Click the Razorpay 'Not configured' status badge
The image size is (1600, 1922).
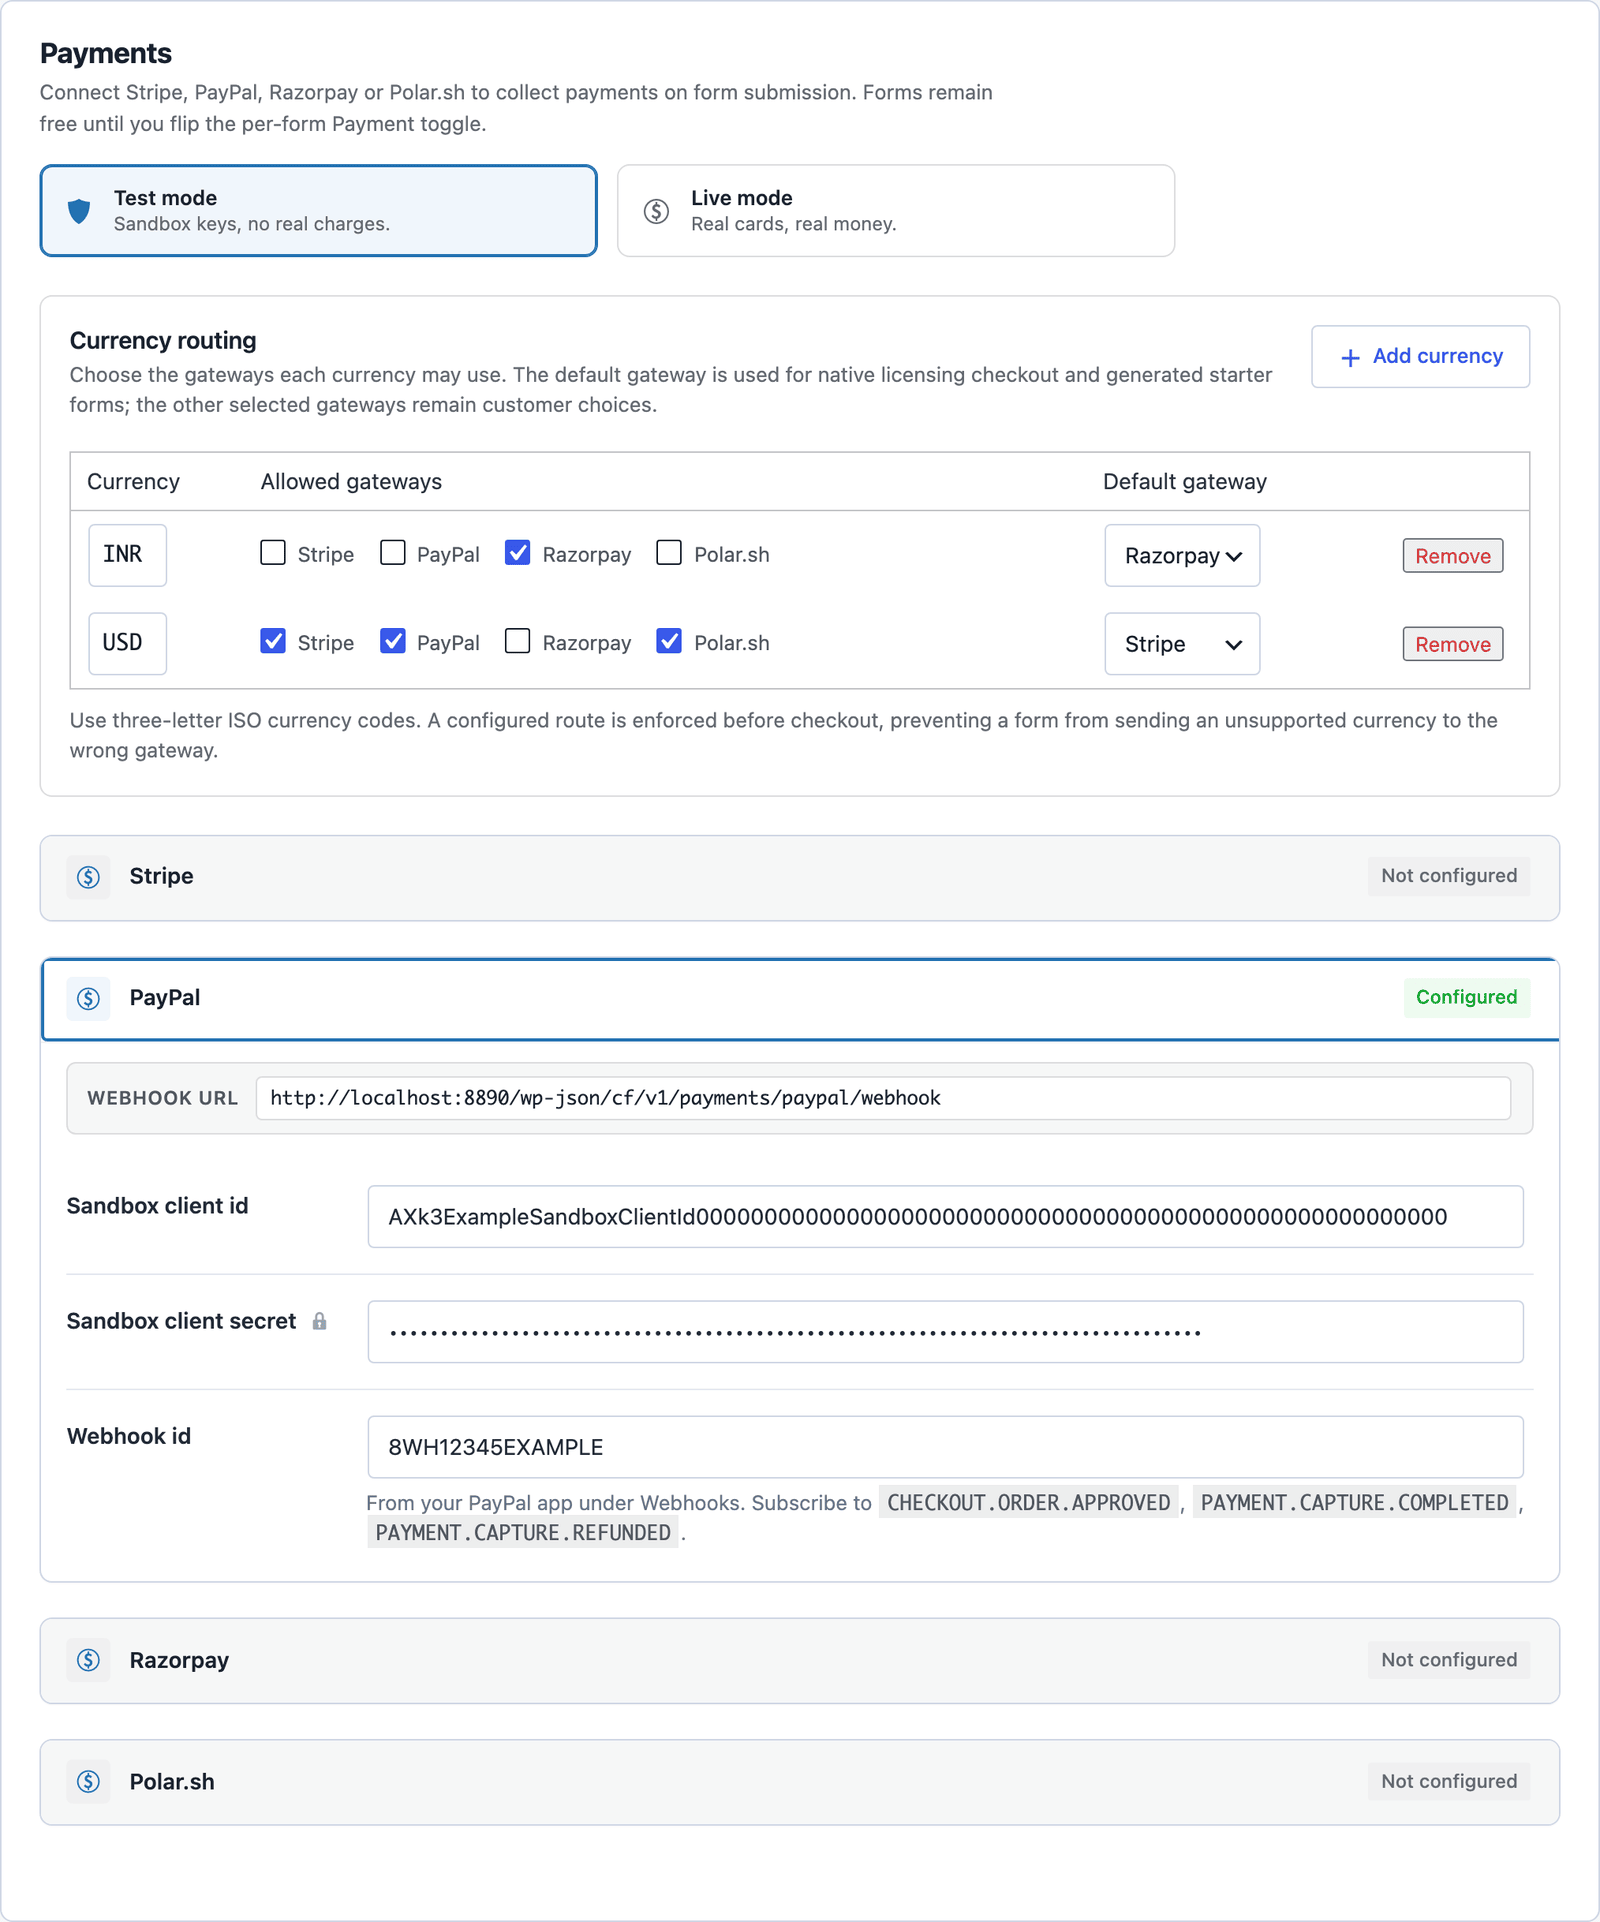tap(1449, 1660)
